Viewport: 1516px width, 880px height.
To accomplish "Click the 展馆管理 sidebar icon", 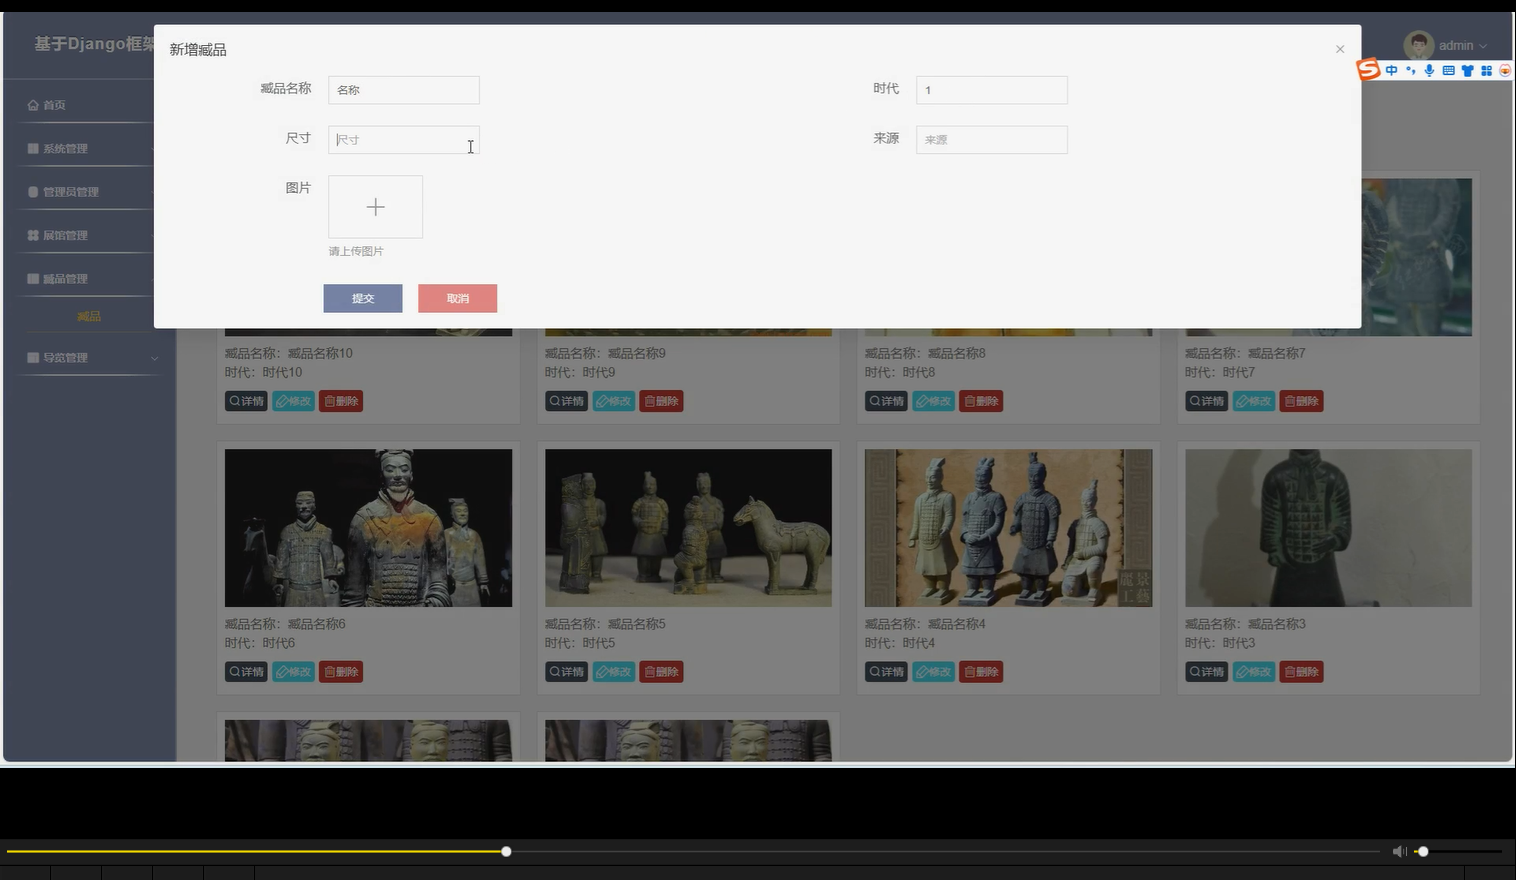I will 33,235.
